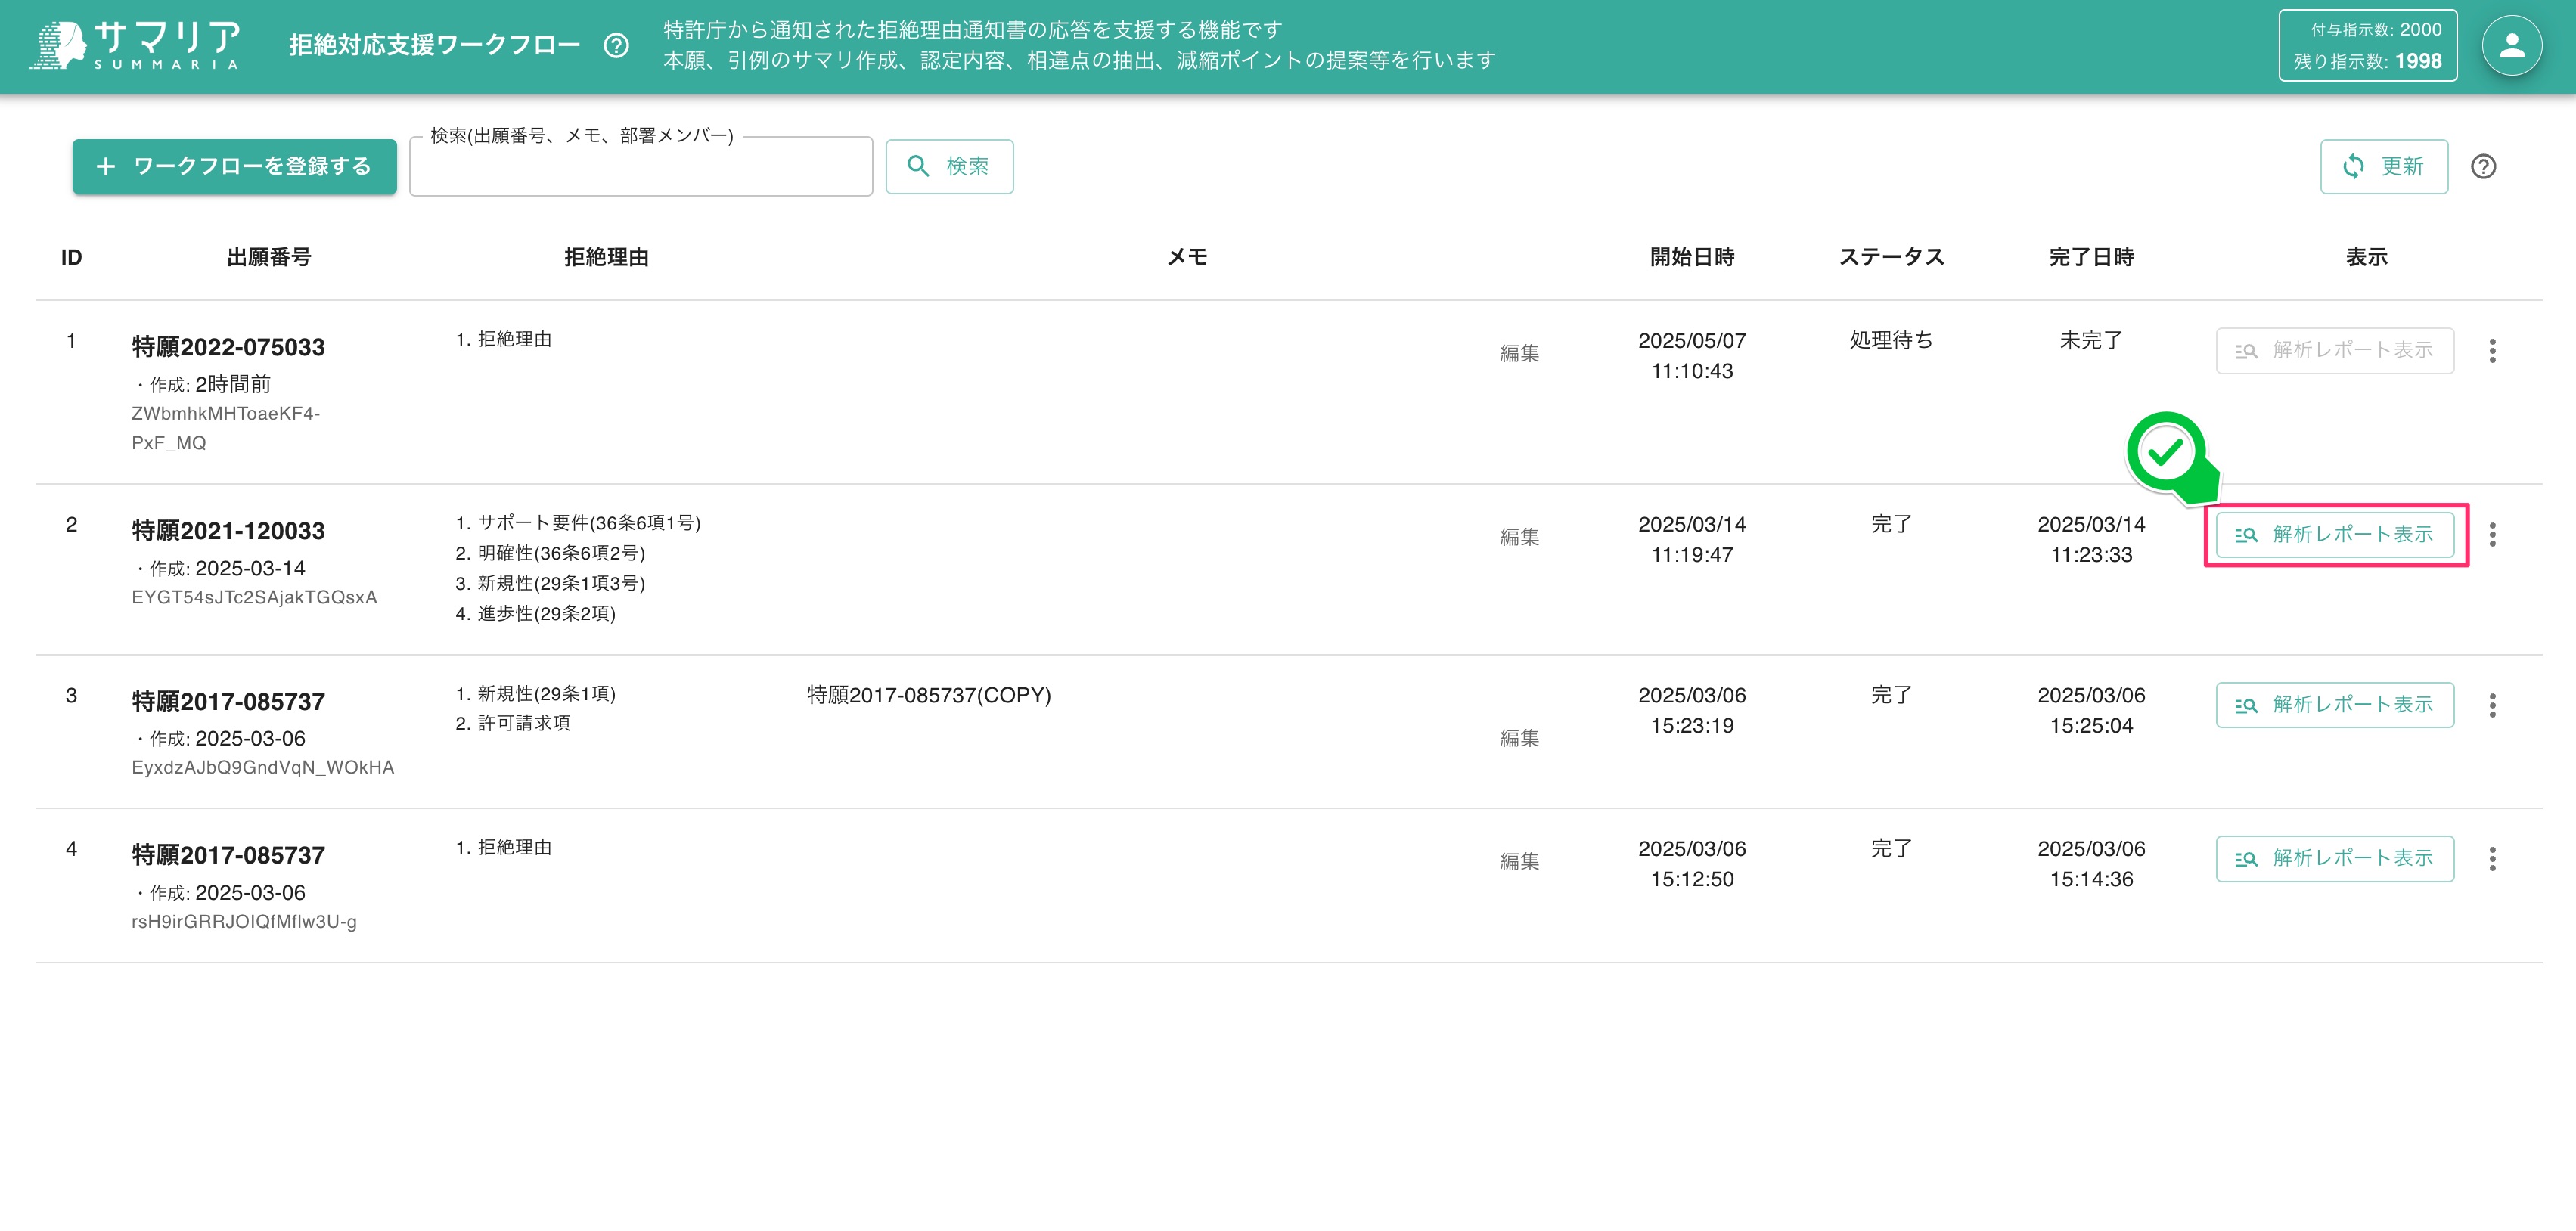Image resolution: width=2576 pixels, height=1231 pixels.
Task: Open kebab menu for row 4
Action: click(2492, 859)
